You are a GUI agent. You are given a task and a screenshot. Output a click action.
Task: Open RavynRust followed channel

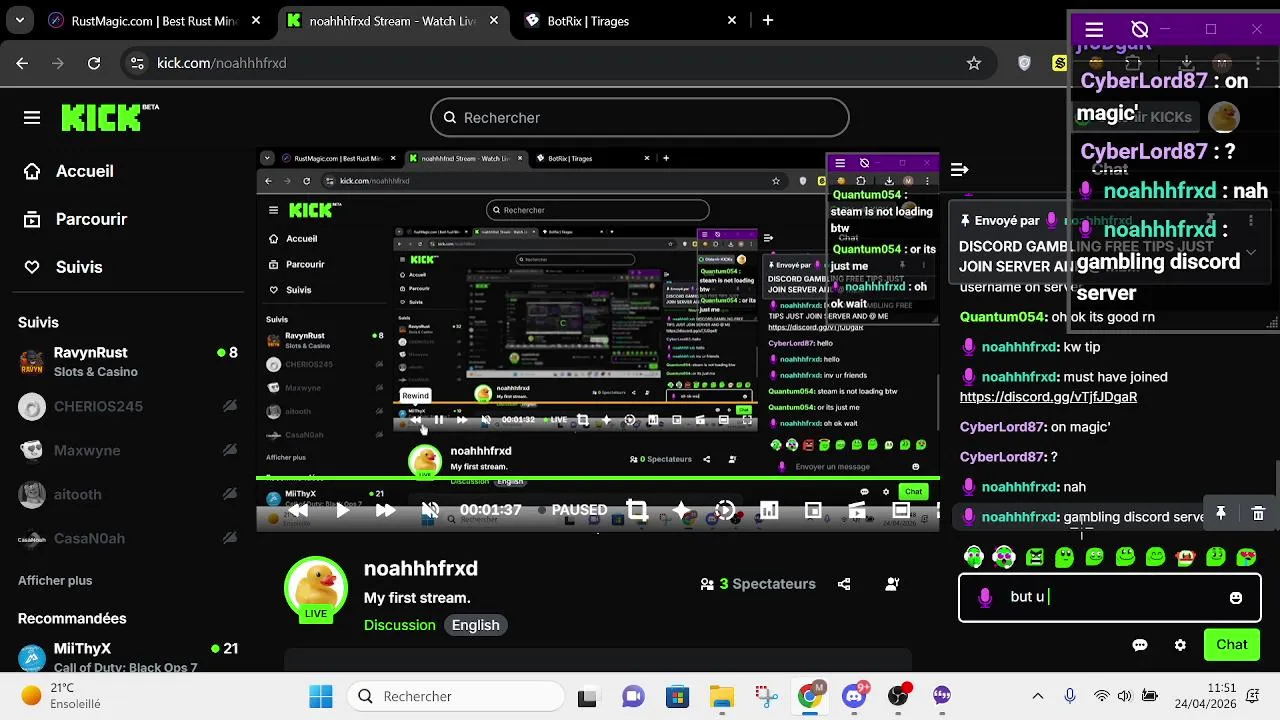(127, 362)
